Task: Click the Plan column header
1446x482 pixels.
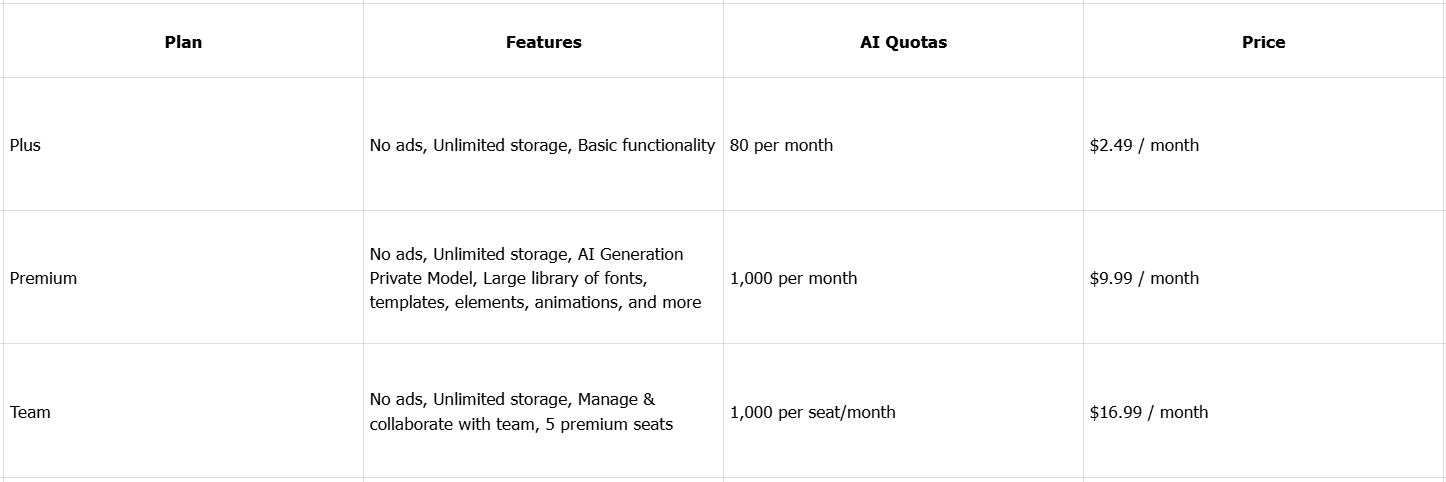Action: [x=183, y=42]
